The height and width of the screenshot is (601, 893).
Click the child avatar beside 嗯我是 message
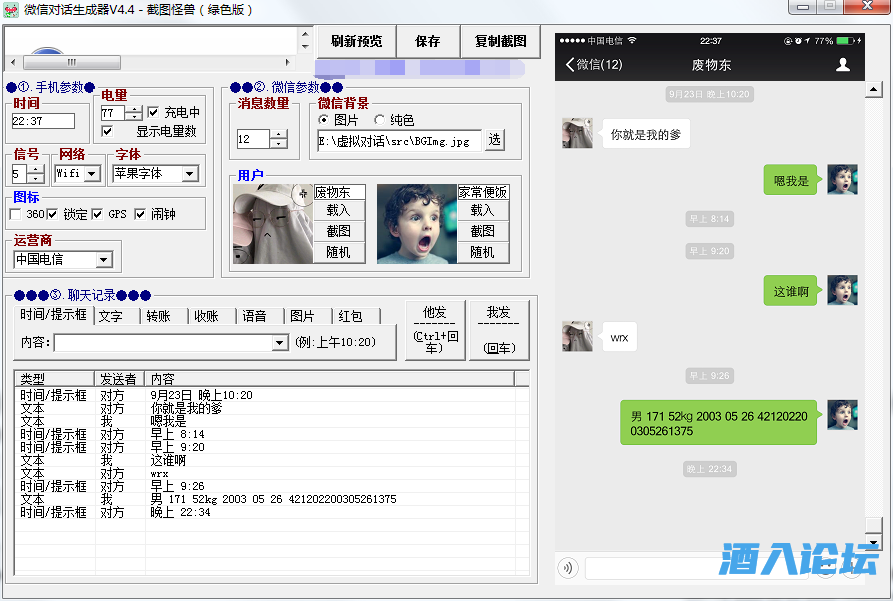(x=842, y=181)
